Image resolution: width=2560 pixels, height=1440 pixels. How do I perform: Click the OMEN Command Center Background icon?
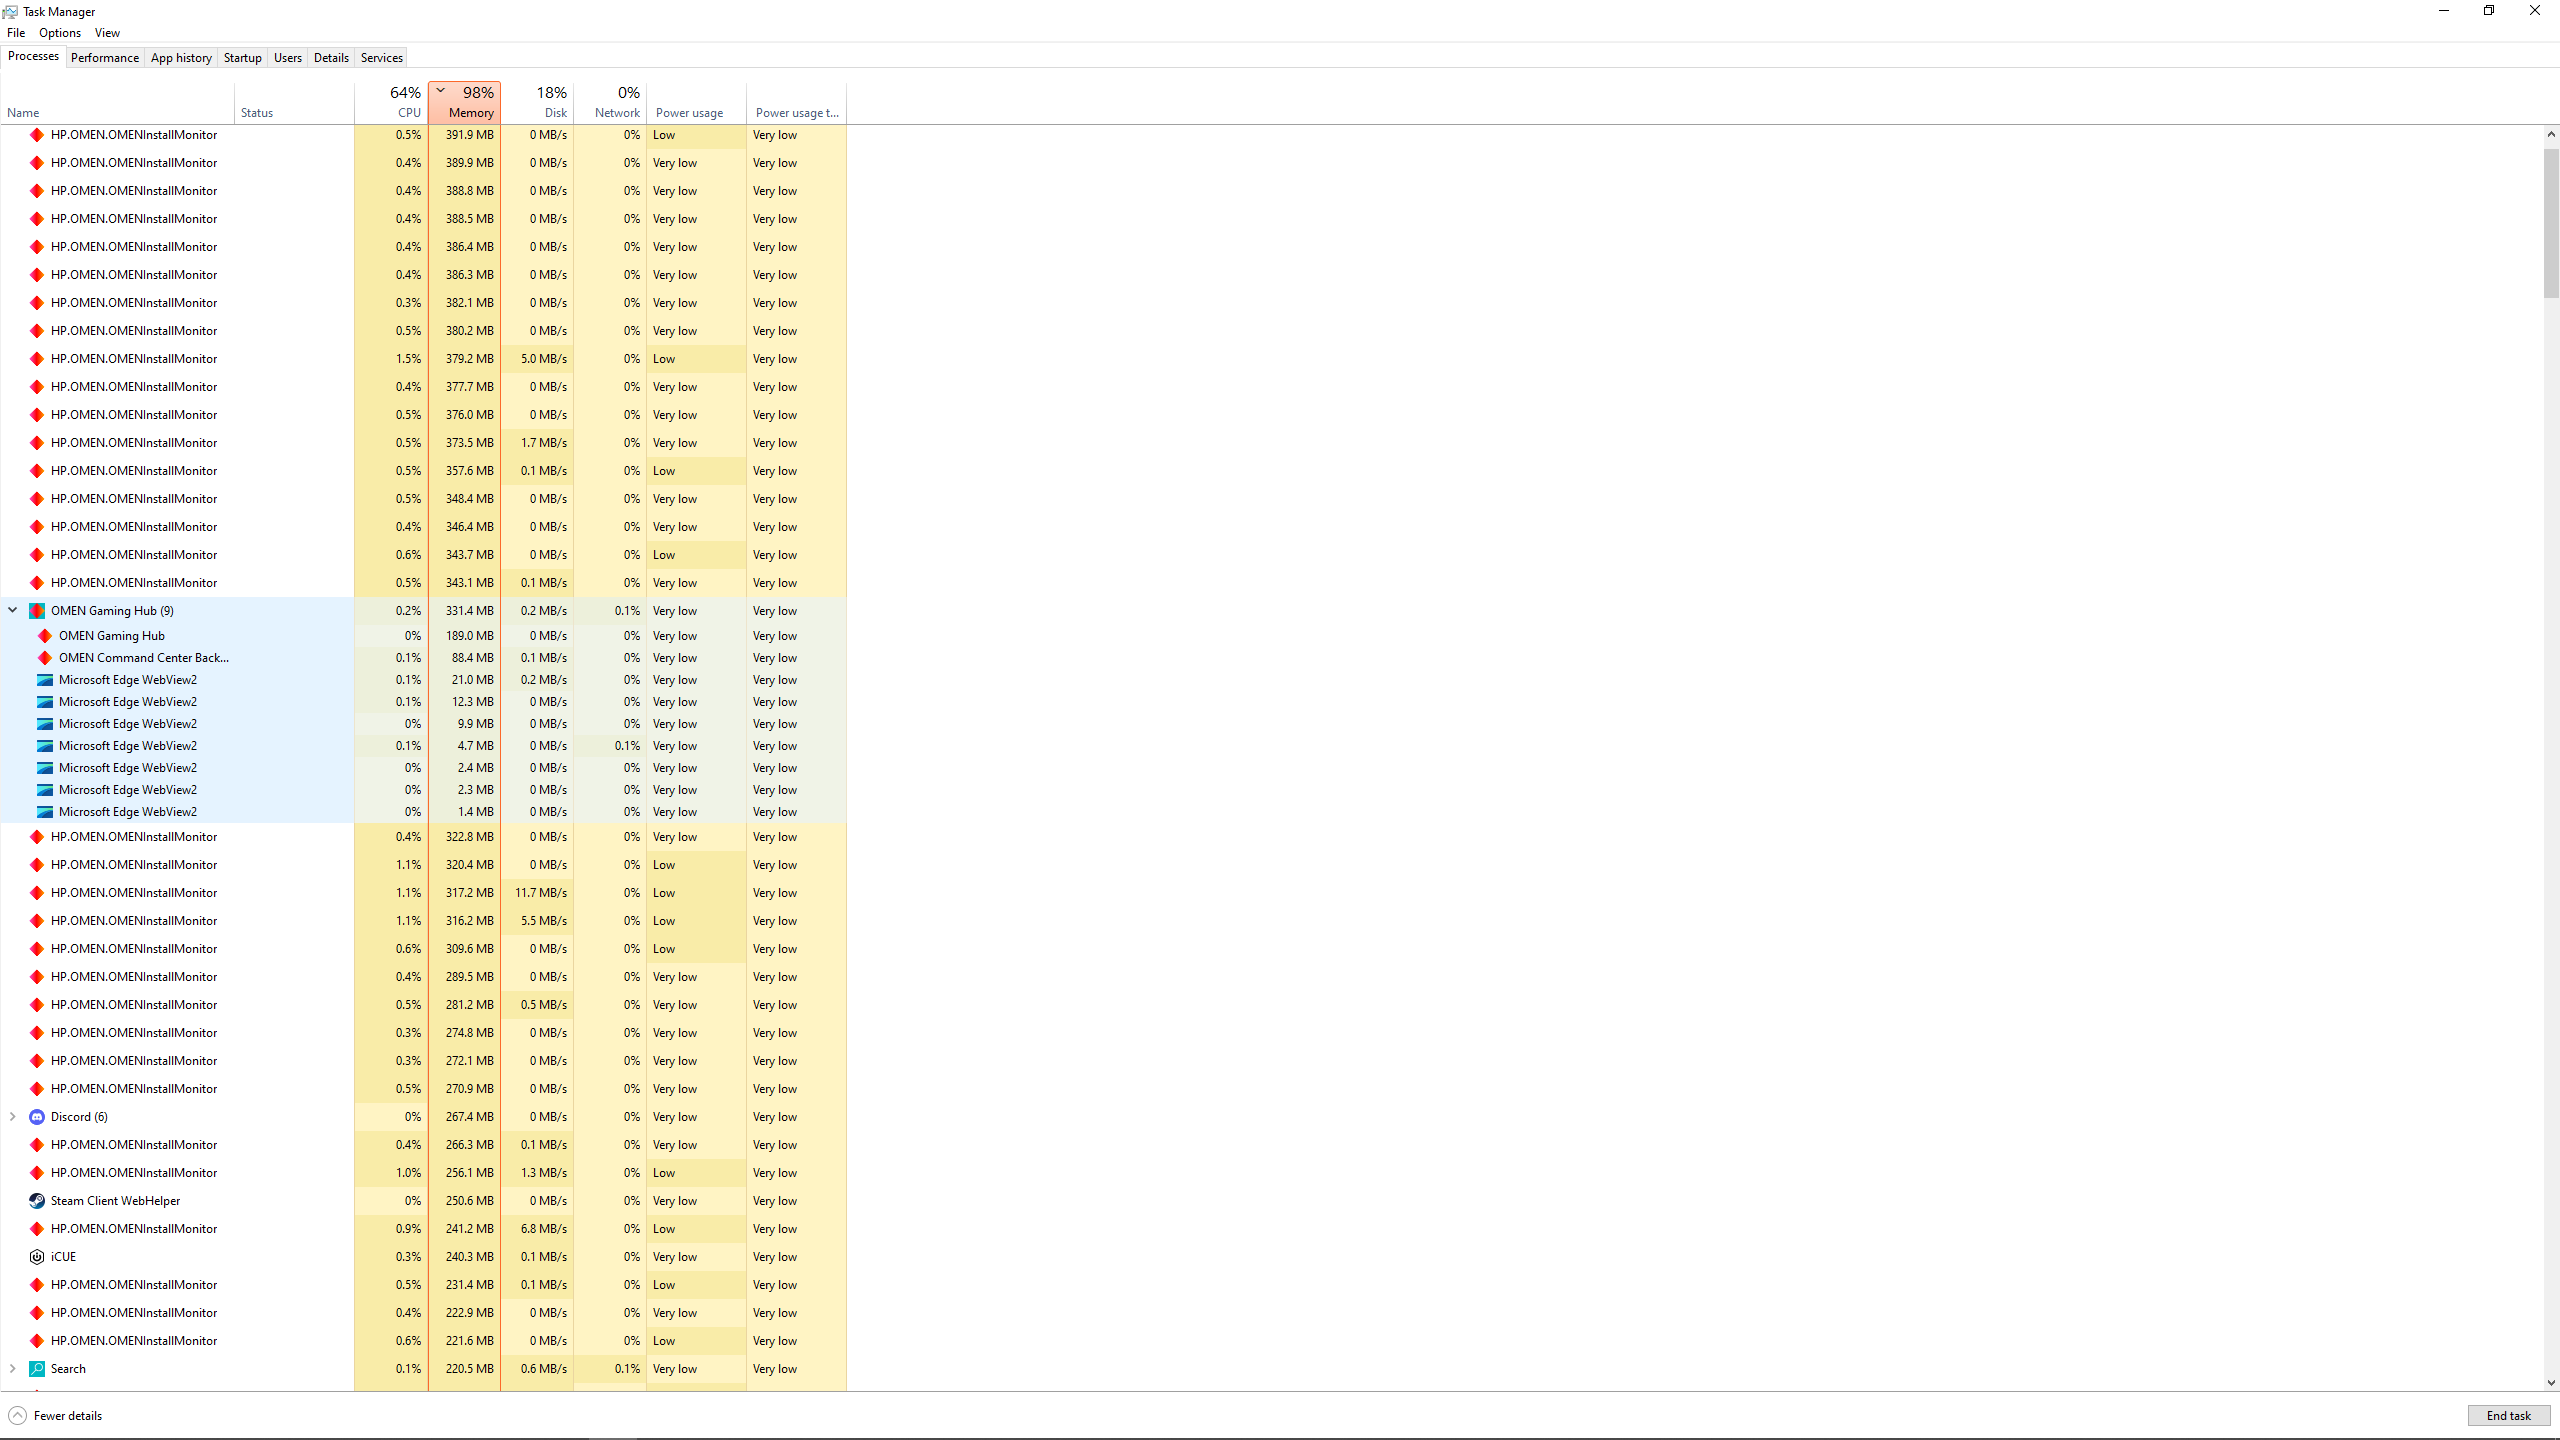[x=45, y=658]
